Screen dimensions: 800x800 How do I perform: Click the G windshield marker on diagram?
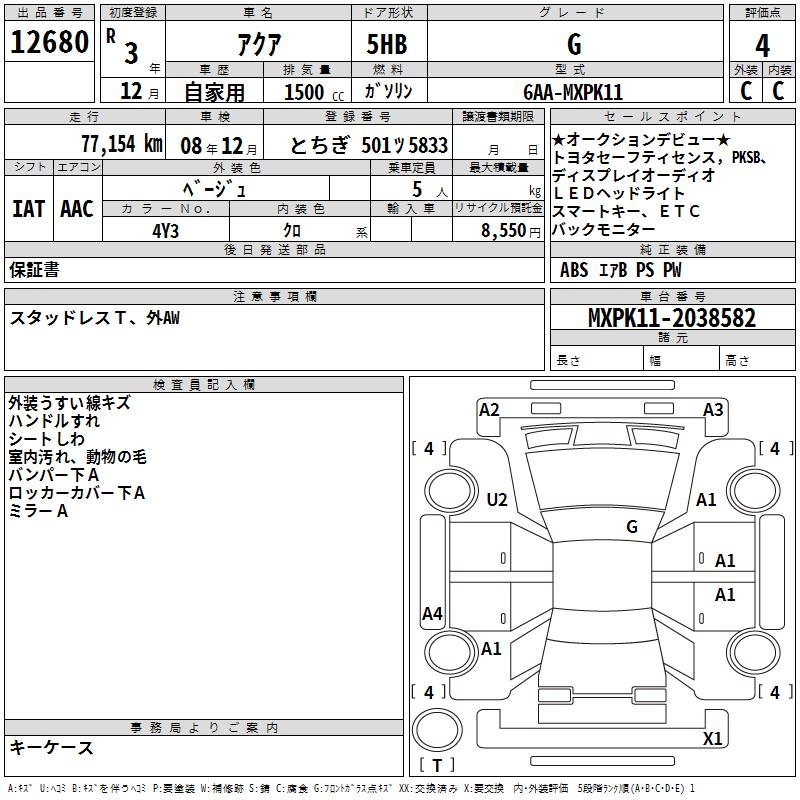click(x=632, y=527)
